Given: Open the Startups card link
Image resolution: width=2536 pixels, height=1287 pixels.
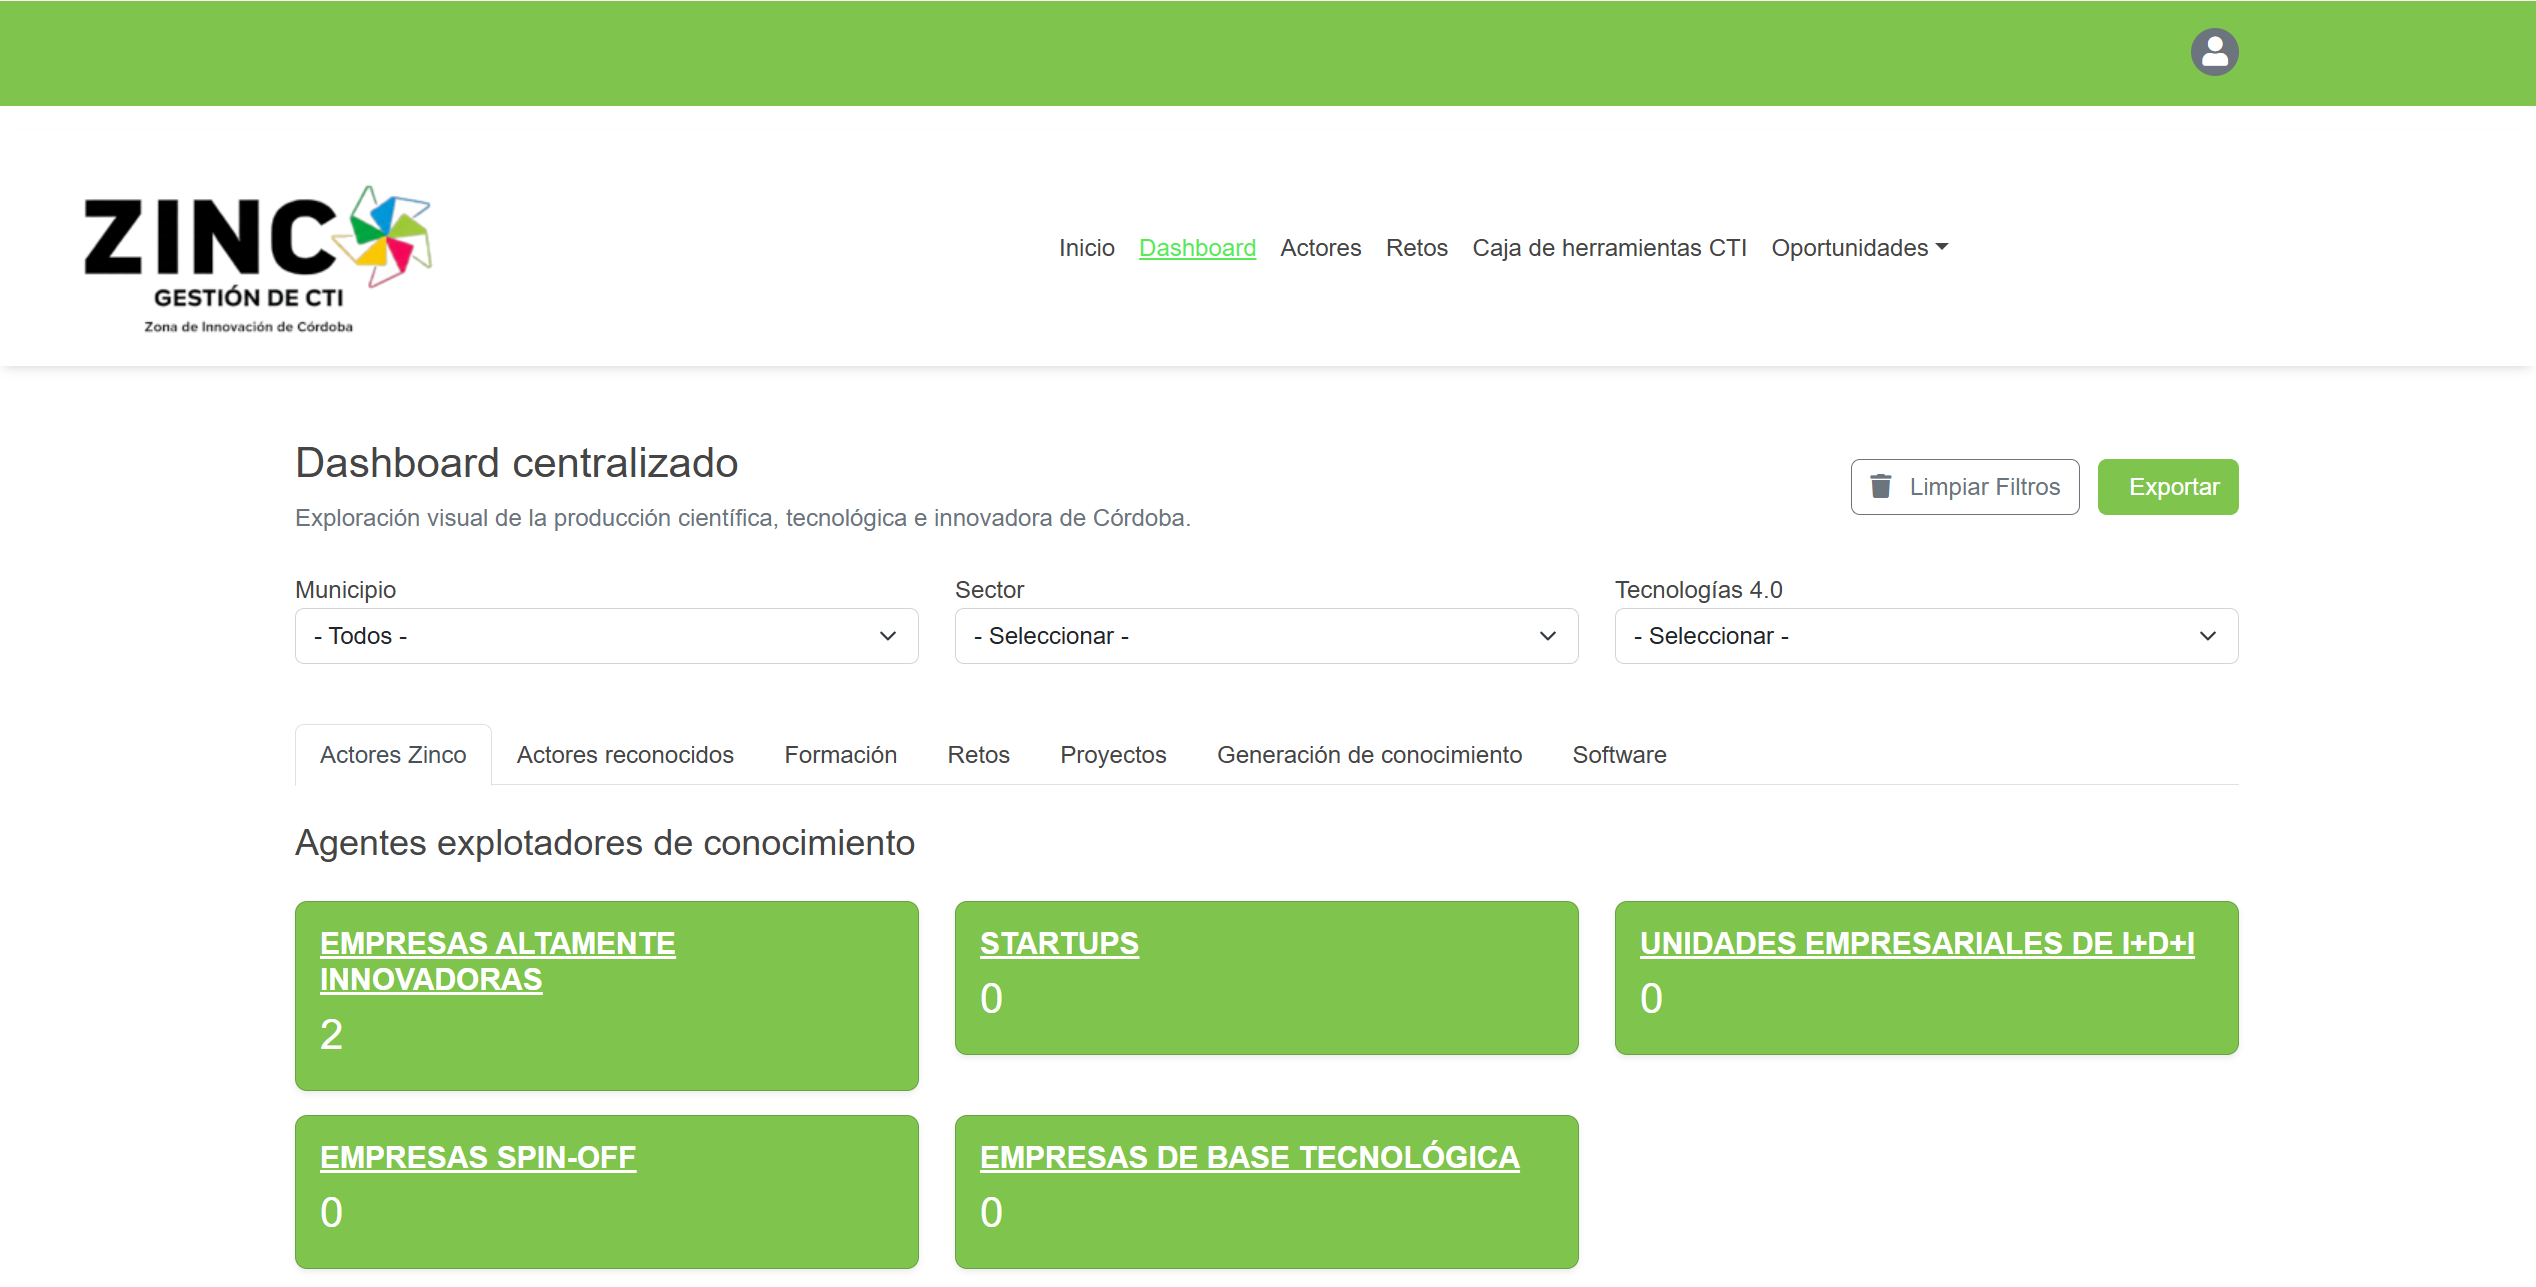Looking at the screenshot, I should pos(1058,943).
